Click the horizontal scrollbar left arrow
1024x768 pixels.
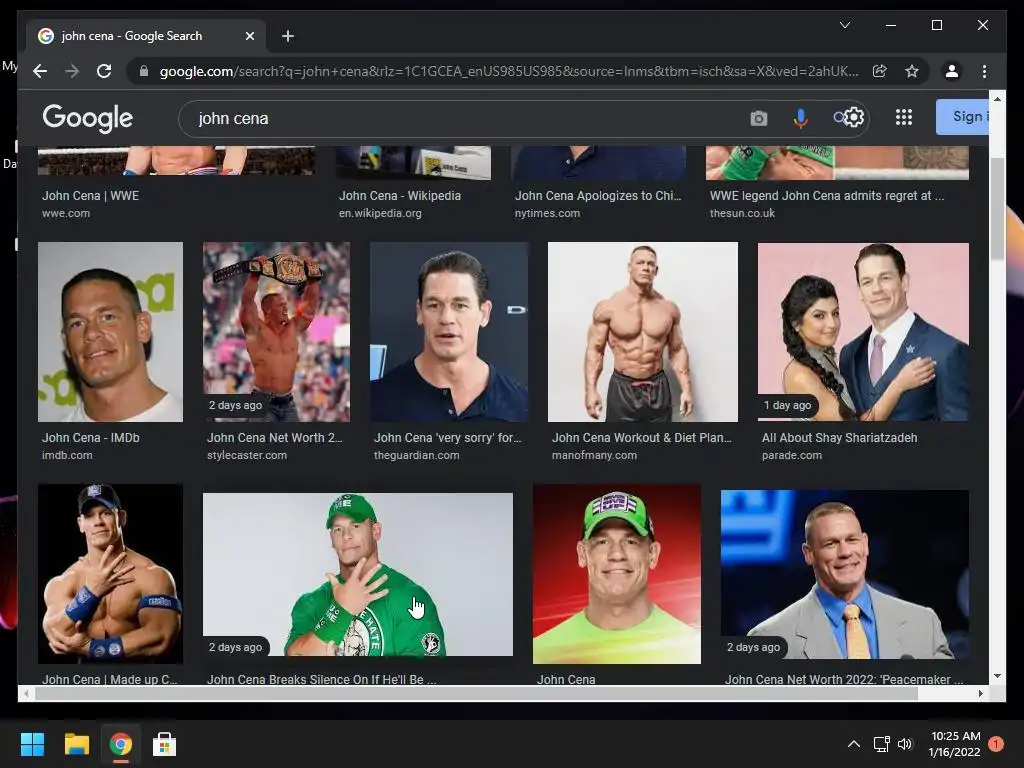26,694
